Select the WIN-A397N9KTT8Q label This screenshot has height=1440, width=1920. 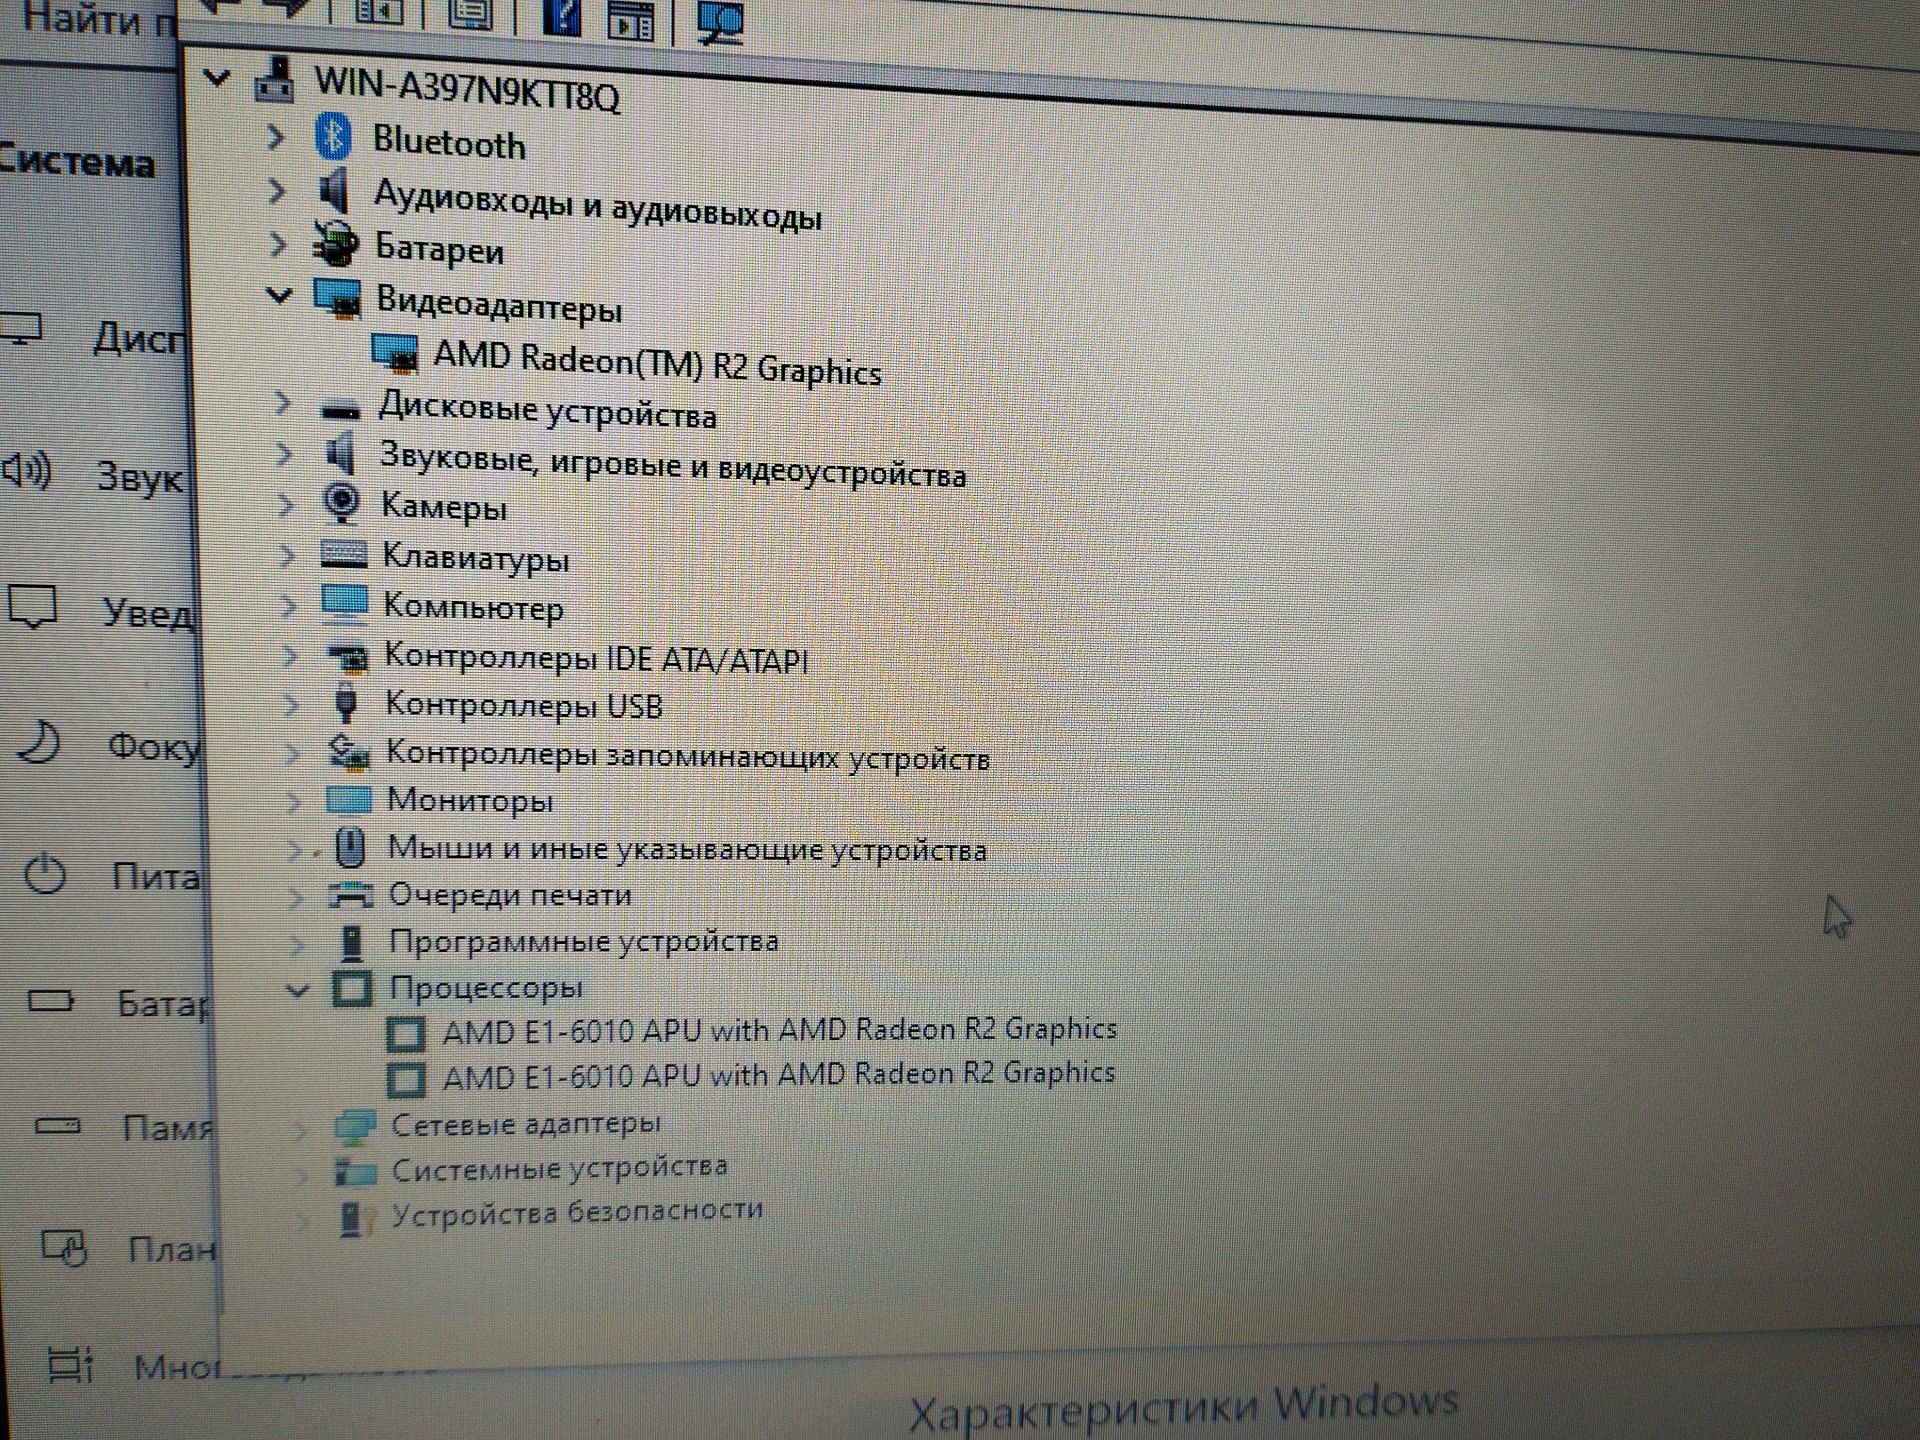pos(467,89)
